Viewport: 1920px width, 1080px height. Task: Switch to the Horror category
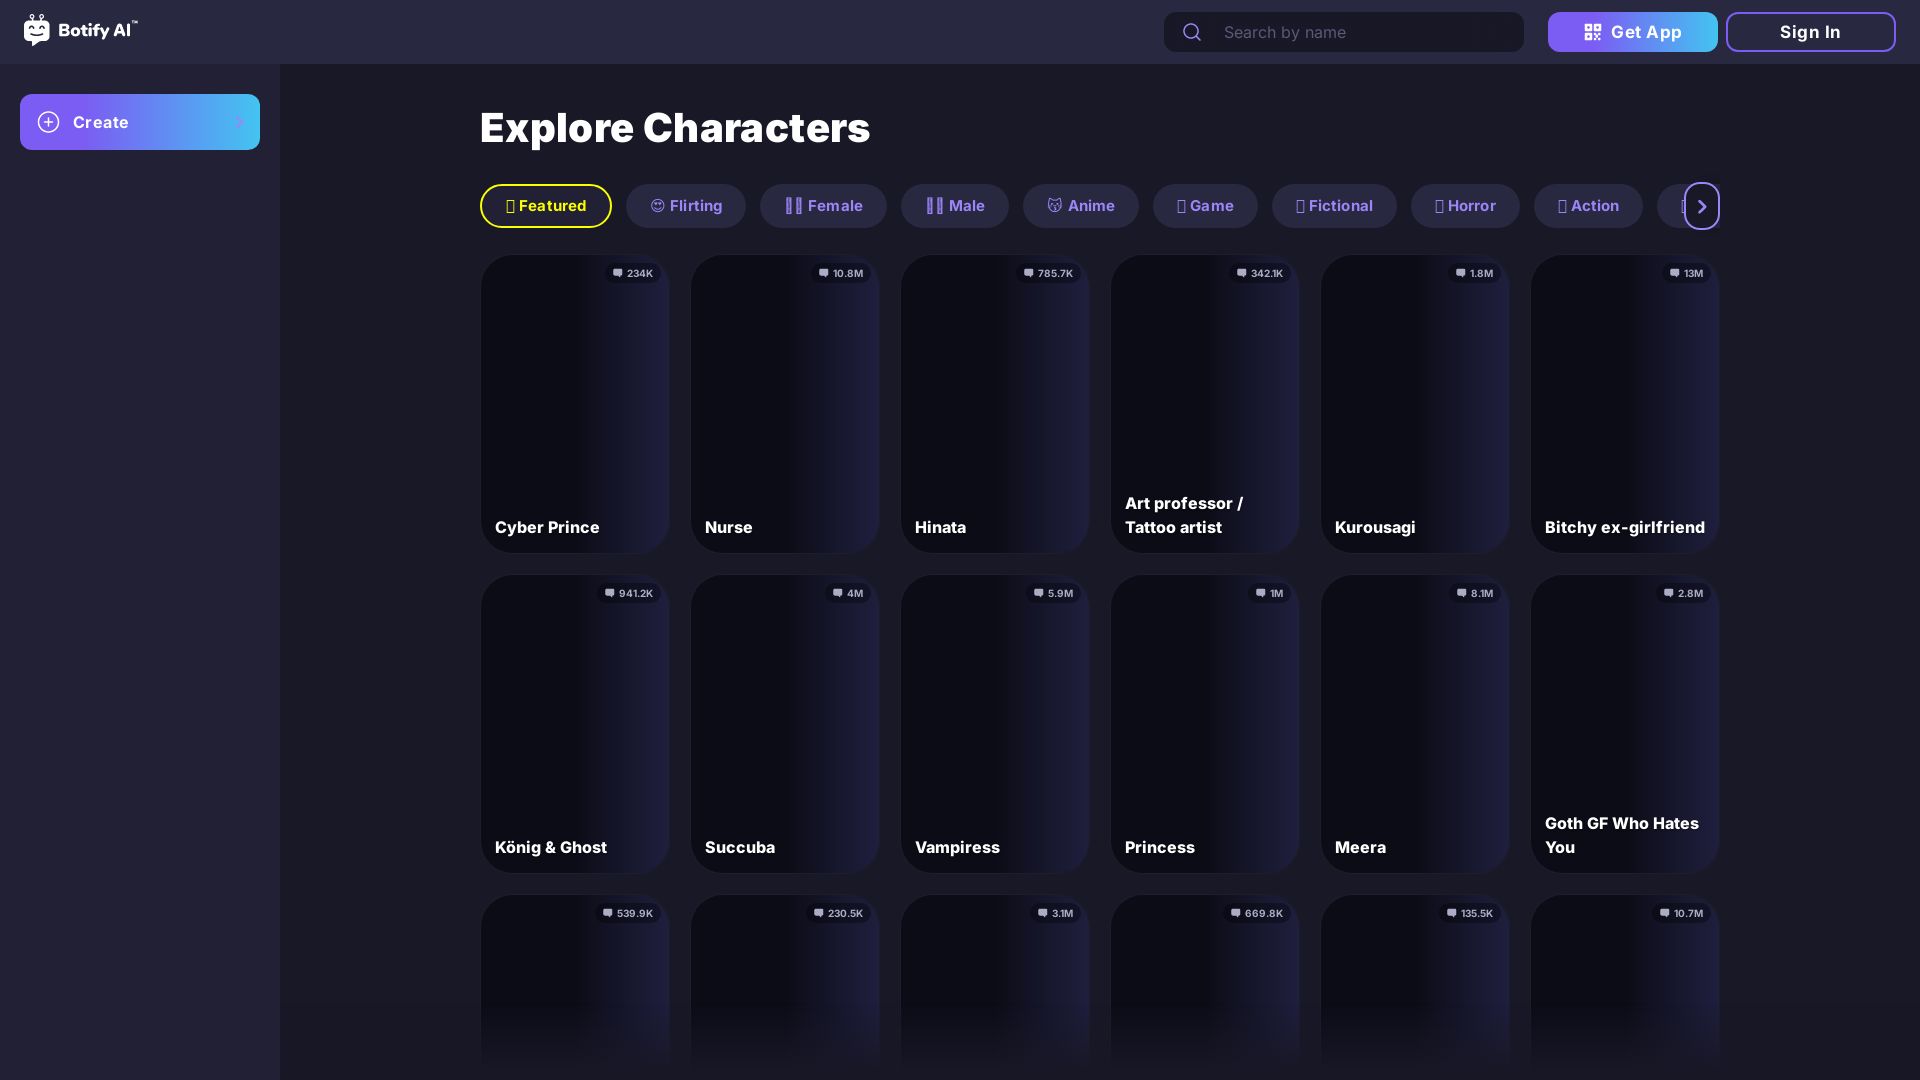tap(1464, 206)
